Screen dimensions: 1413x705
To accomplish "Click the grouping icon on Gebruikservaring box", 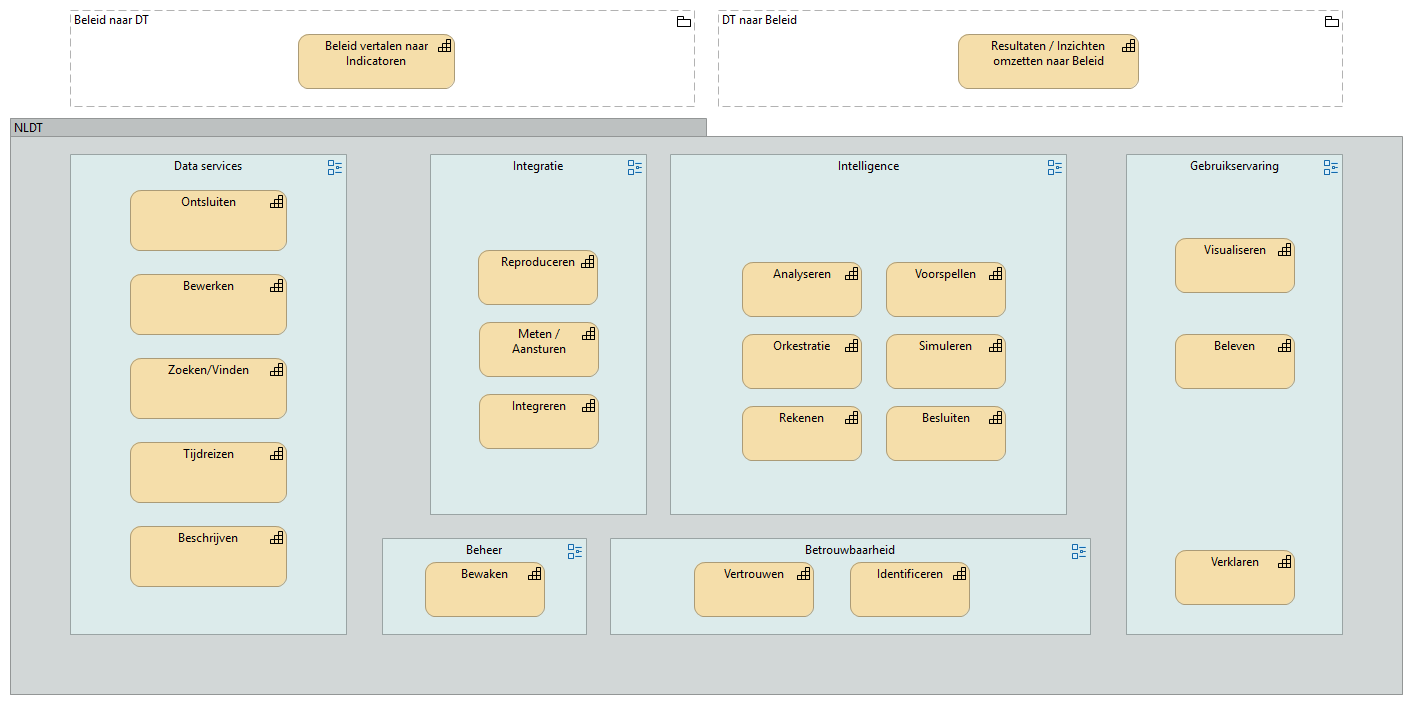I will 1331,167.
